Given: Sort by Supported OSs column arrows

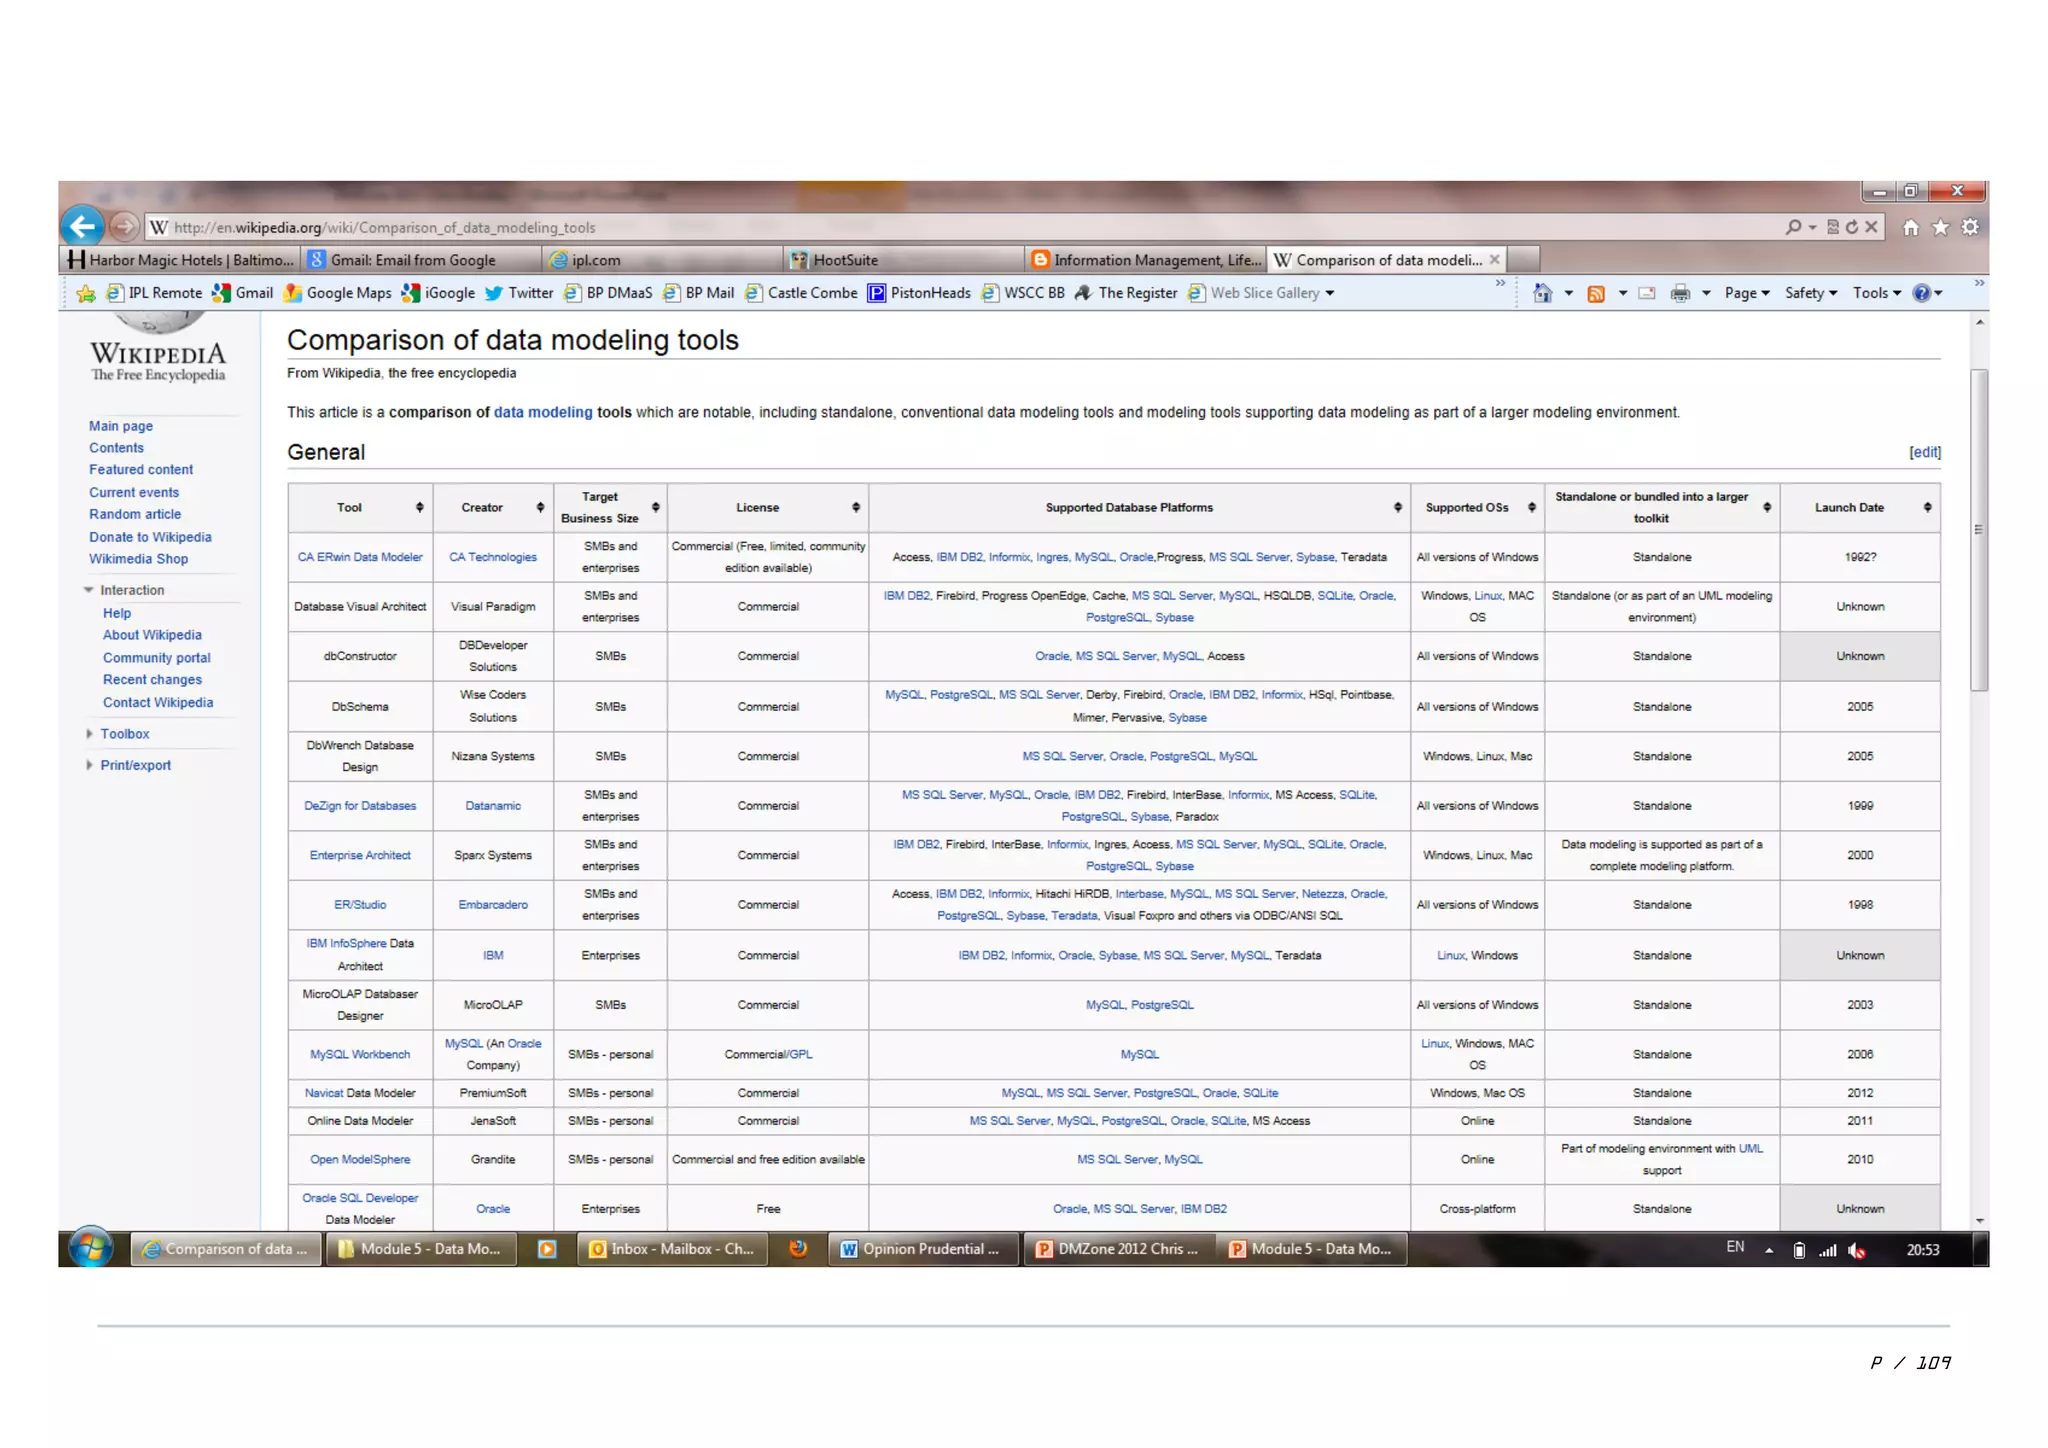Looking at the screenshot, I should (1531, 507).
